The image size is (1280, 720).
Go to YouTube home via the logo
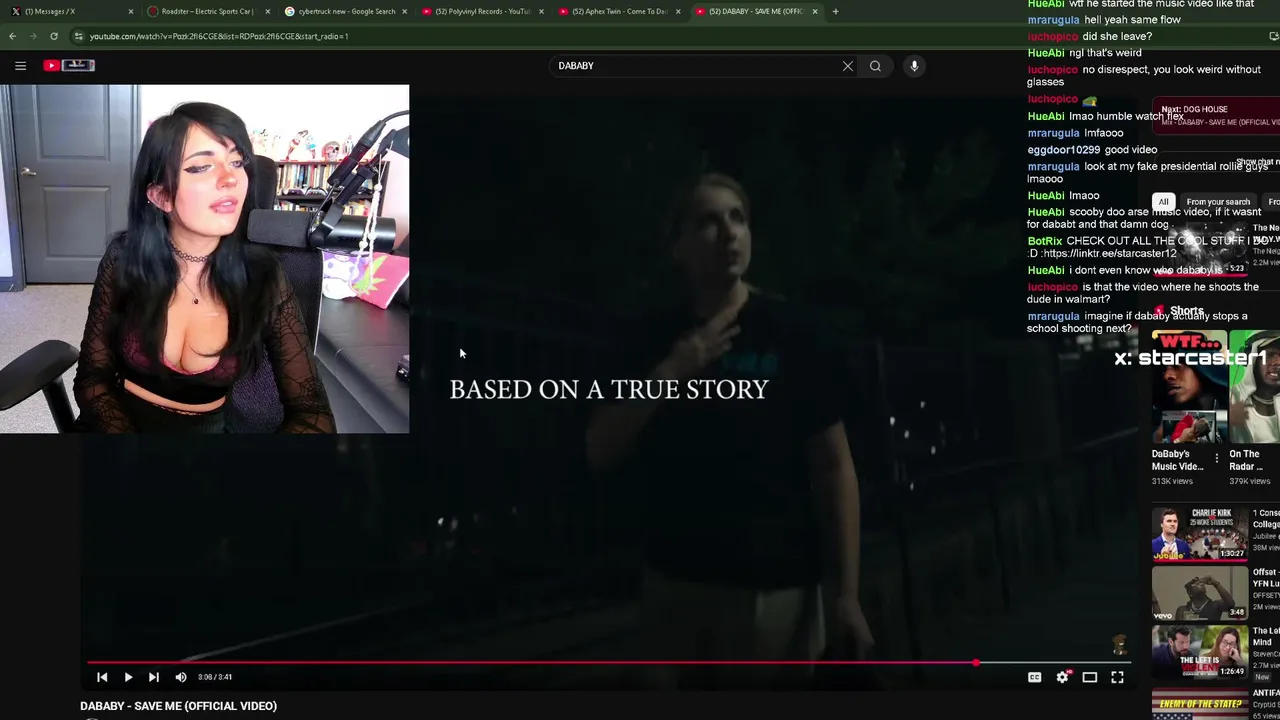[69, 65]
